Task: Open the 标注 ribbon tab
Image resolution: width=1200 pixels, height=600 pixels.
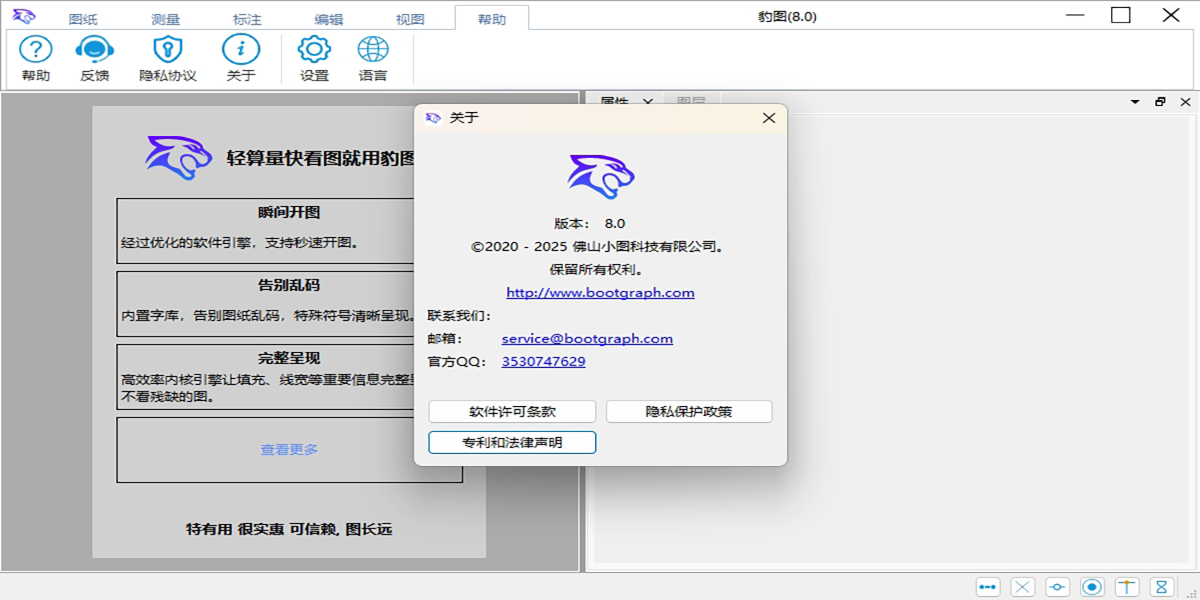Action: [246, 19]
